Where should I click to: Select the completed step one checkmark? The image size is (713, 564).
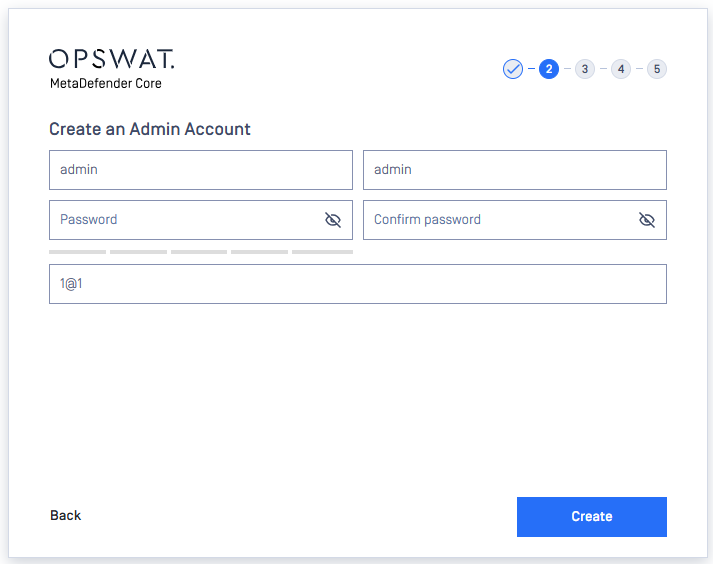pos(512,69)
